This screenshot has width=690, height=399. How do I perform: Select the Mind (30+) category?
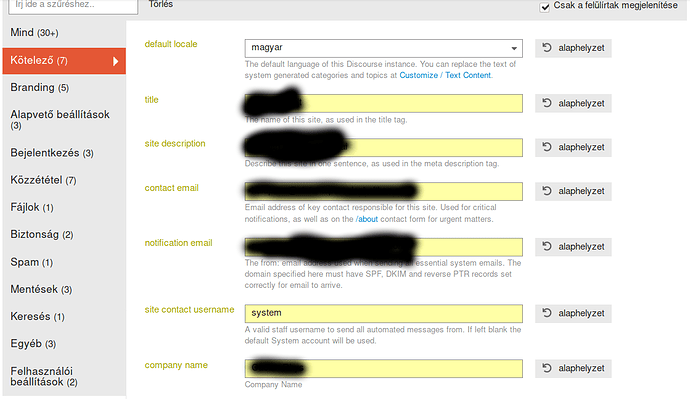[64, 33]
